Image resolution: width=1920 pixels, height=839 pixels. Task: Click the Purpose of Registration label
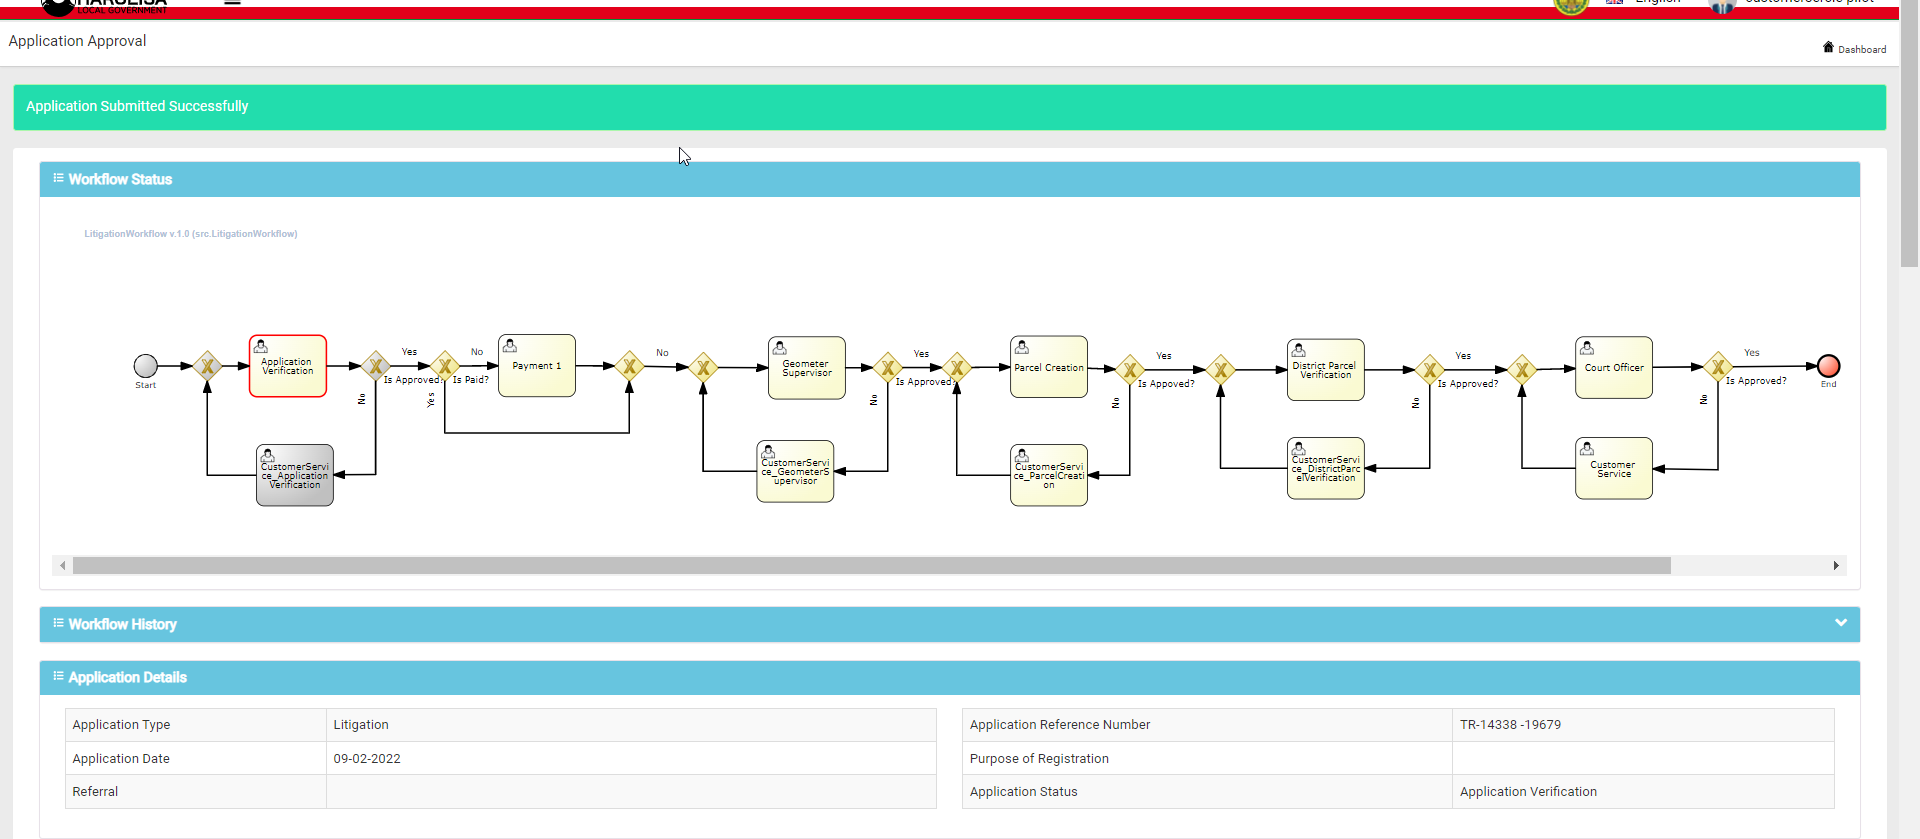pos(1039,759)
